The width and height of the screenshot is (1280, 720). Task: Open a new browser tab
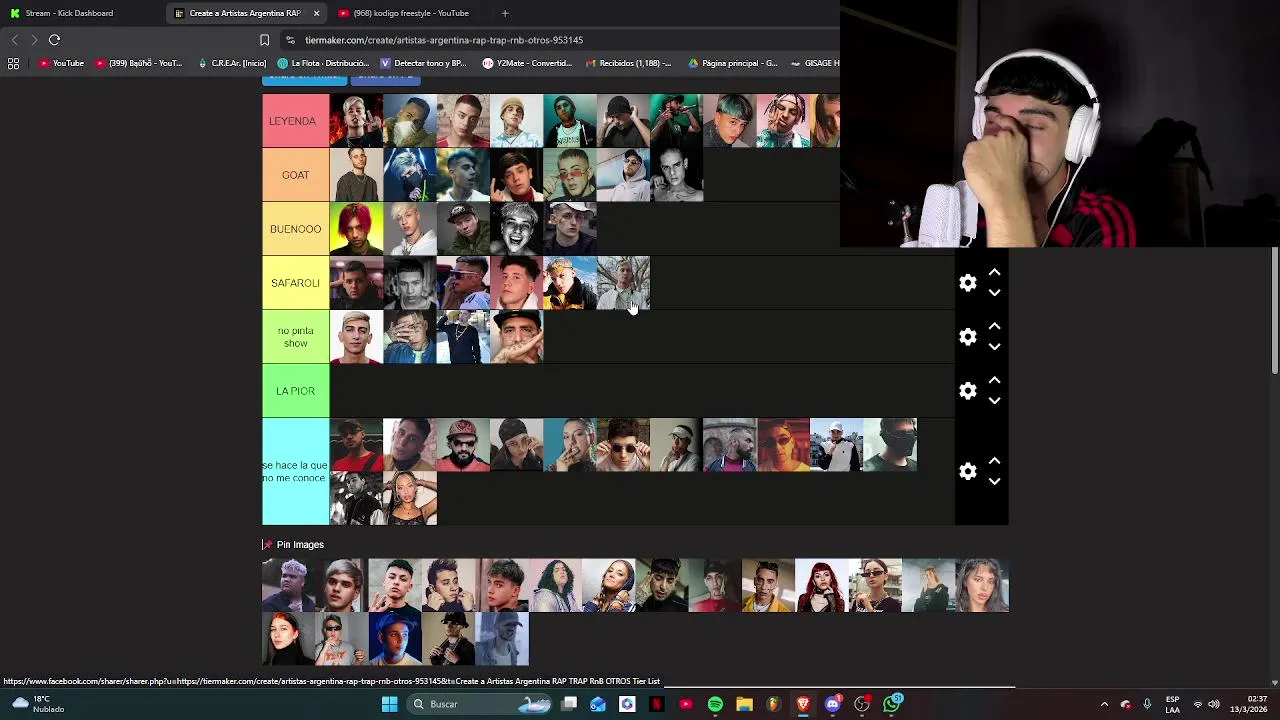click(x=505, y=13)
